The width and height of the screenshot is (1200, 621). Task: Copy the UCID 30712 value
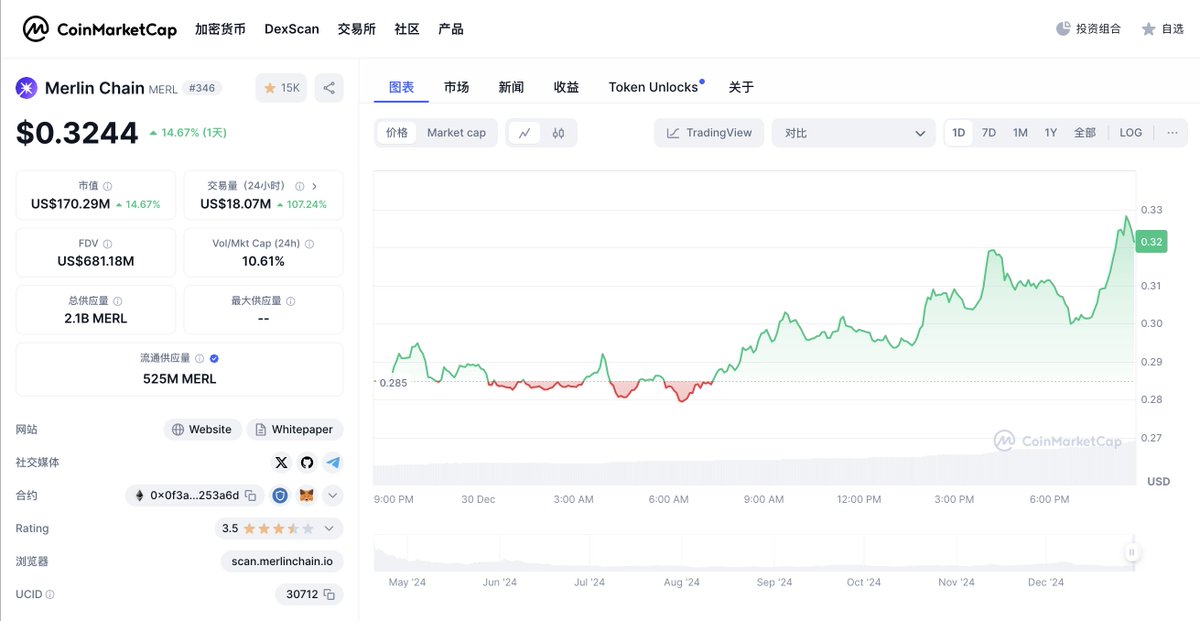331,594
